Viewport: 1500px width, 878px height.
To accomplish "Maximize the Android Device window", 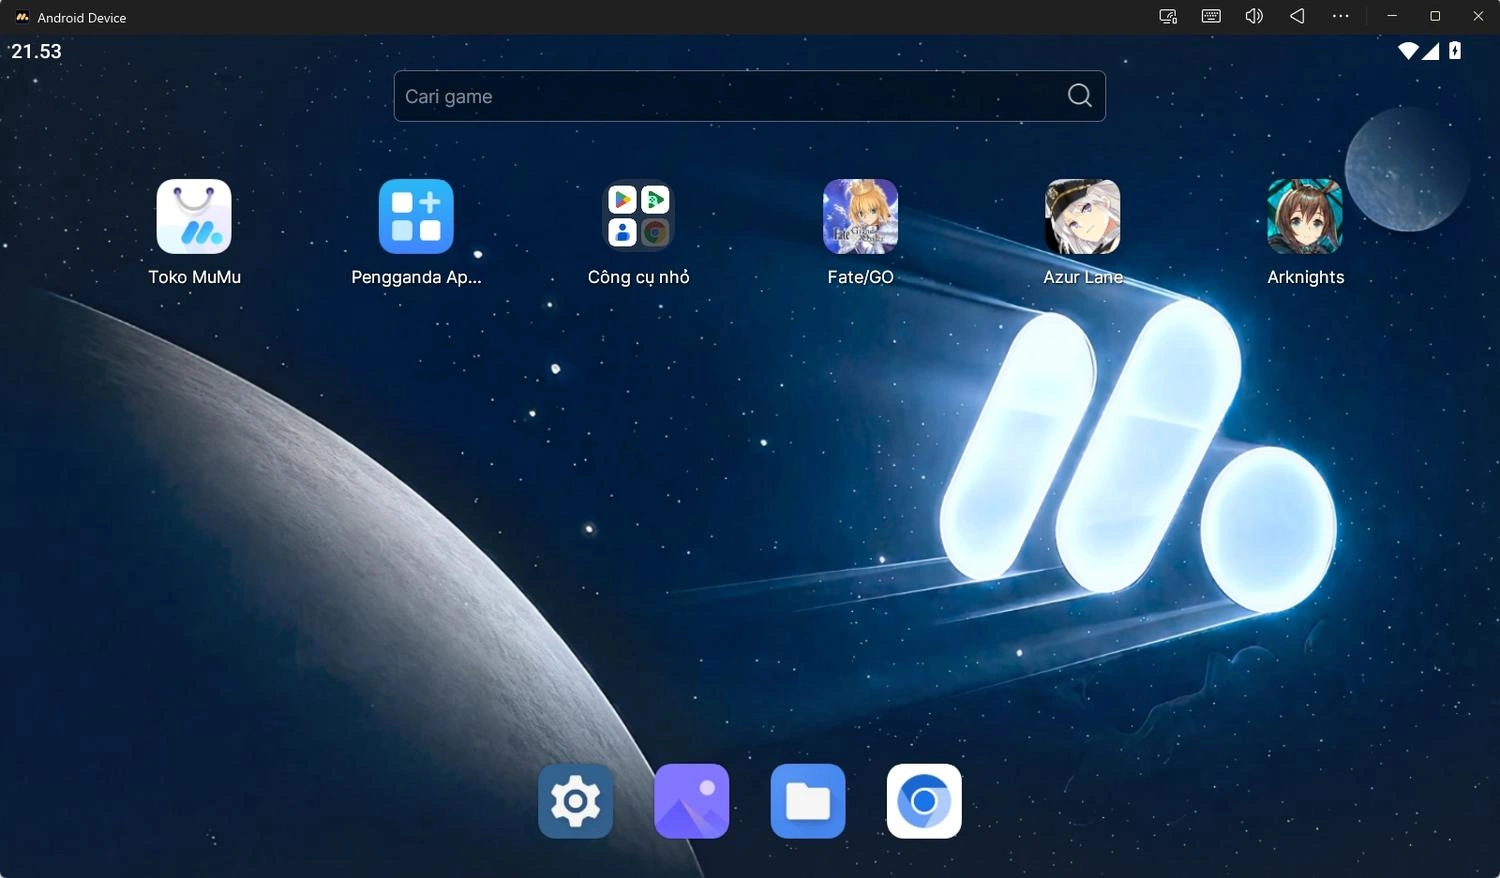I will (1435, 16).
